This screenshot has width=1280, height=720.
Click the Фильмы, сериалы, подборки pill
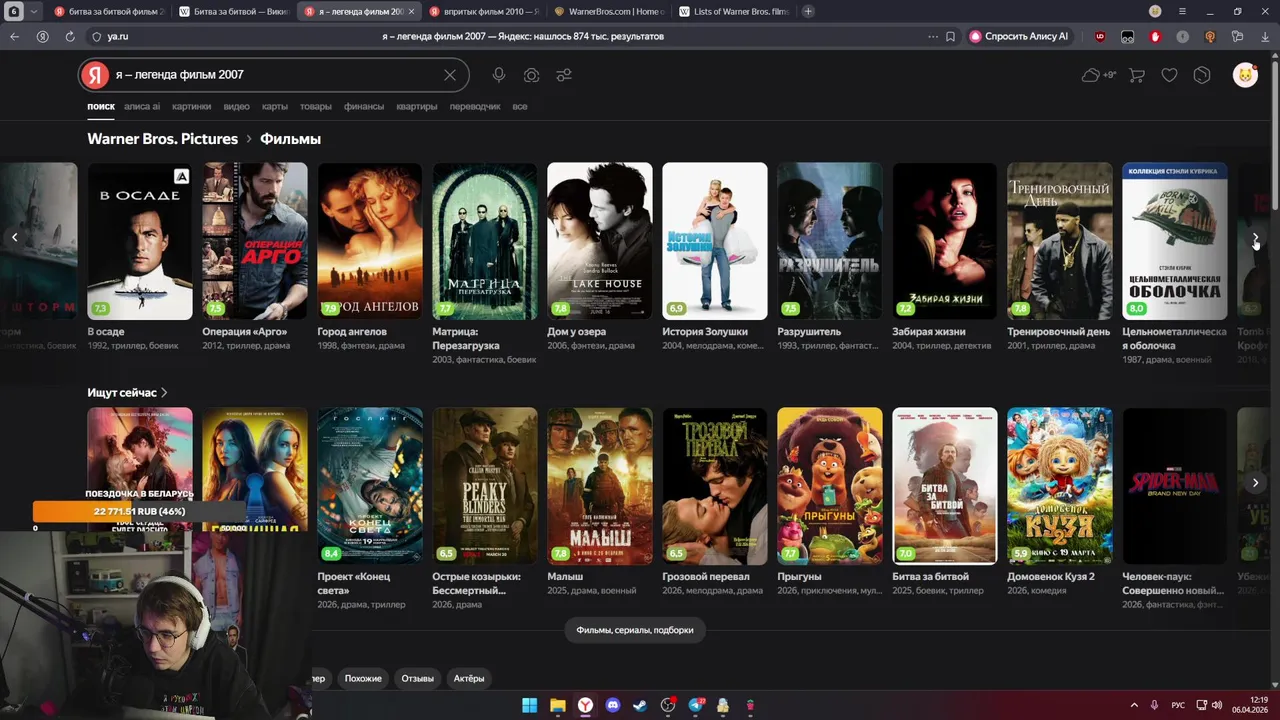635,630
